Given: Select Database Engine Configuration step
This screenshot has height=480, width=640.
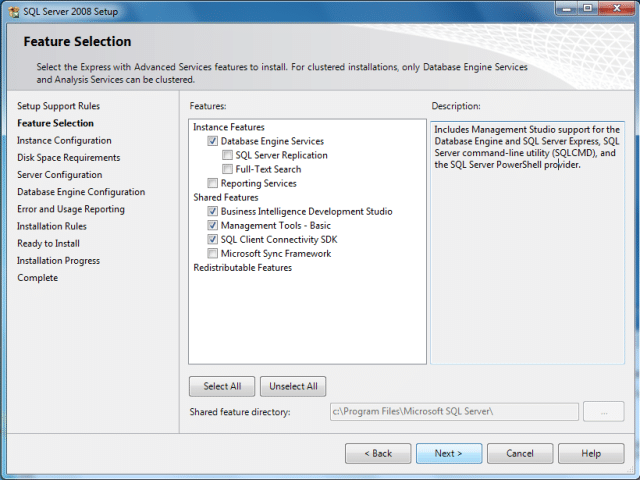Looking at the screenshot, I should (81, 192).
